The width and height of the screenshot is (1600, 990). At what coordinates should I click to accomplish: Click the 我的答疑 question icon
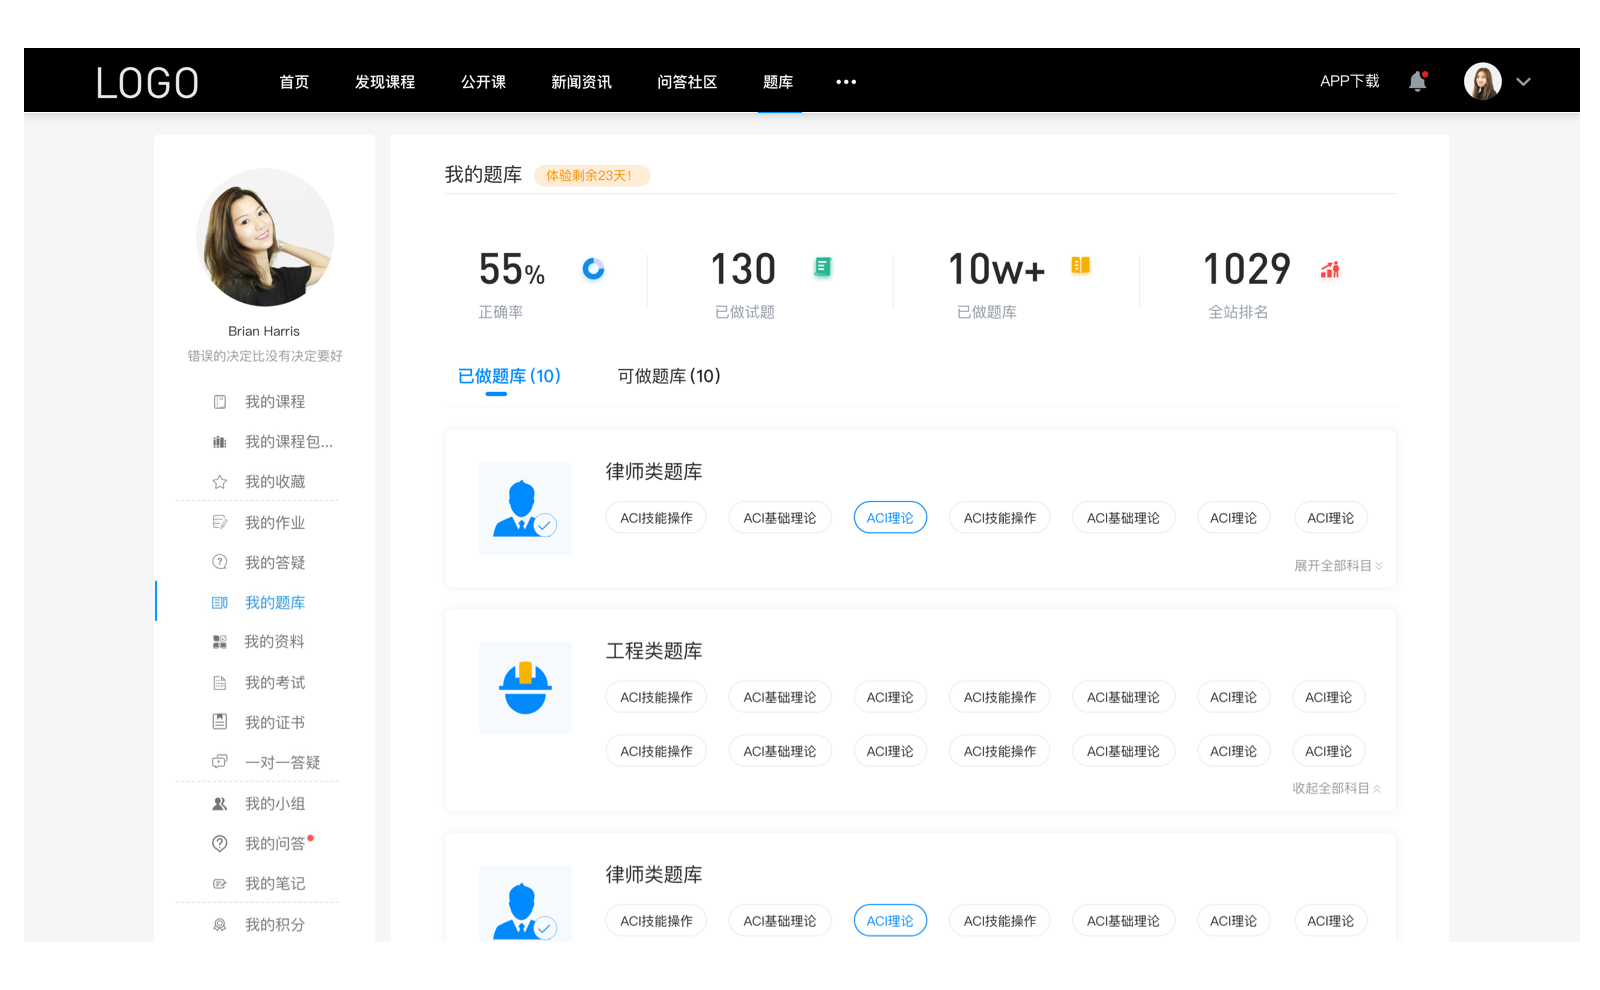pyautogui.click(x=220, y=561)
